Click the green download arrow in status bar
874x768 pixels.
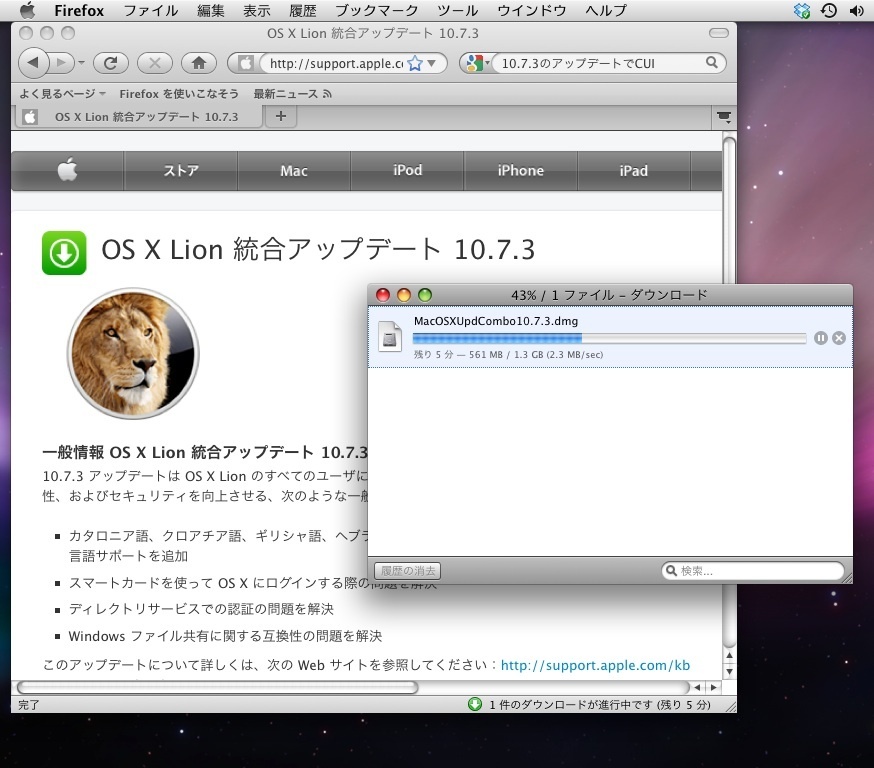(x=475, y=704)
